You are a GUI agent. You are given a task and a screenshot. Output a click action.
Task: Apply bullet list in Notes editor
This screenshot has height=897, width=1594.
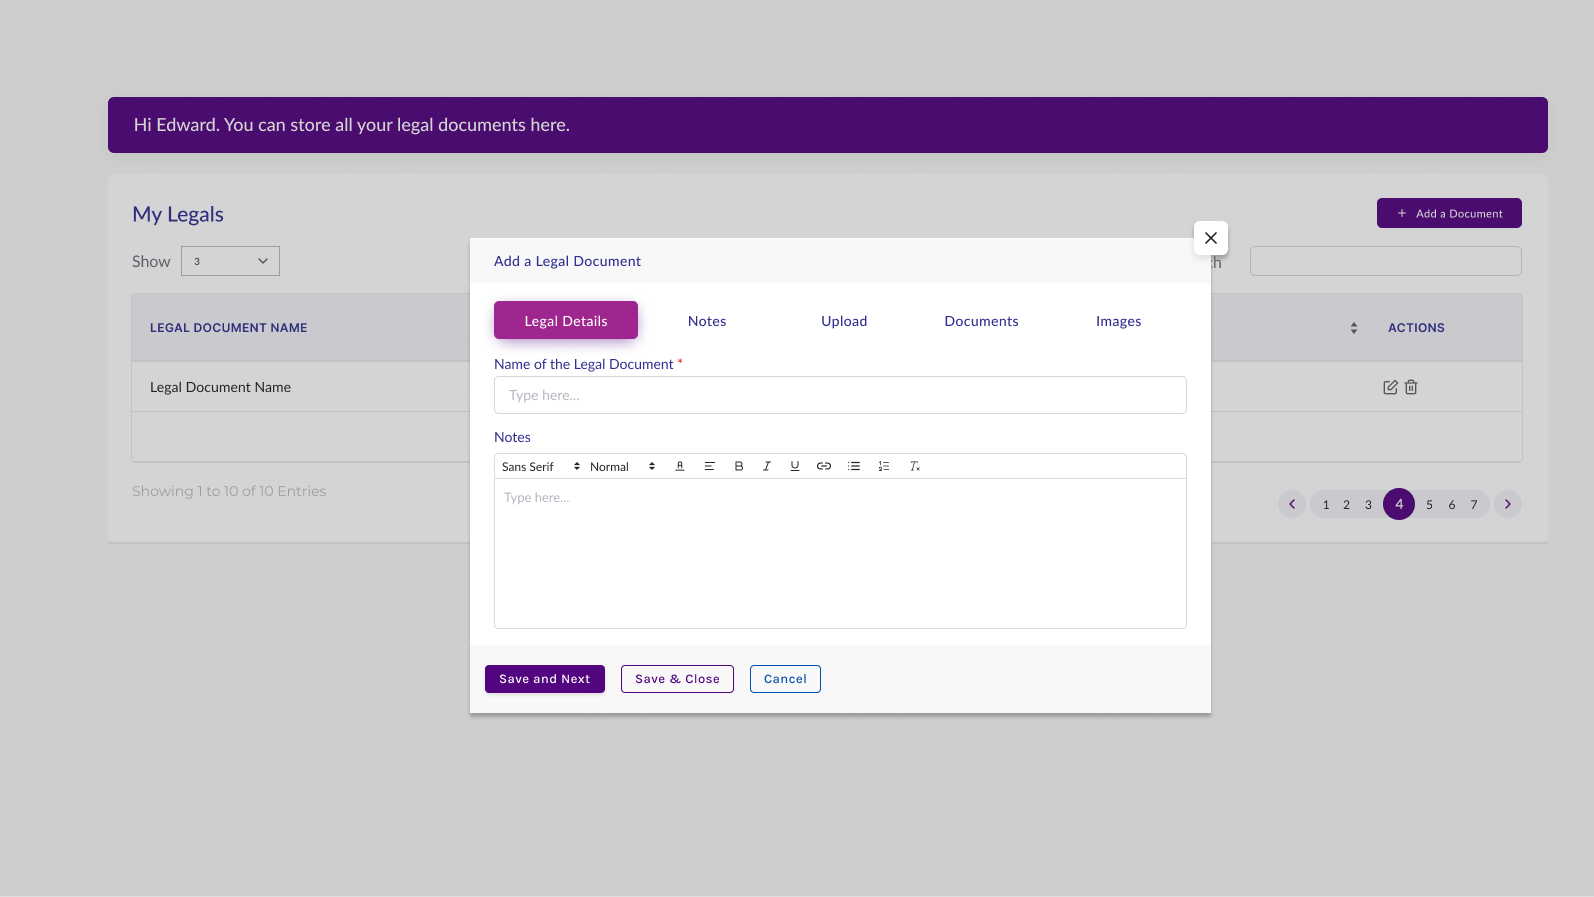(x=854, y=466)
